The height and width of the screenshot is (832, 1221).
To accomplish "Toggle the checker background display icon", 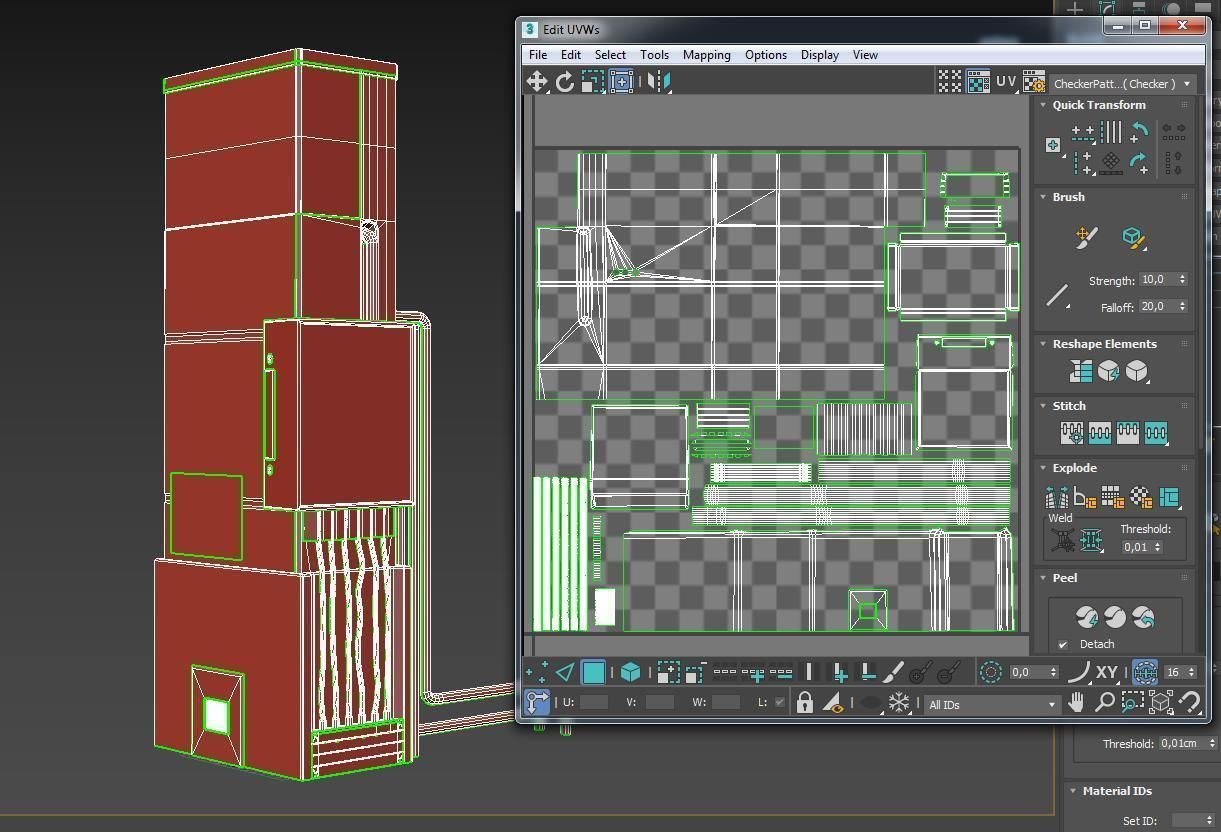I will (x=950, y=82).
